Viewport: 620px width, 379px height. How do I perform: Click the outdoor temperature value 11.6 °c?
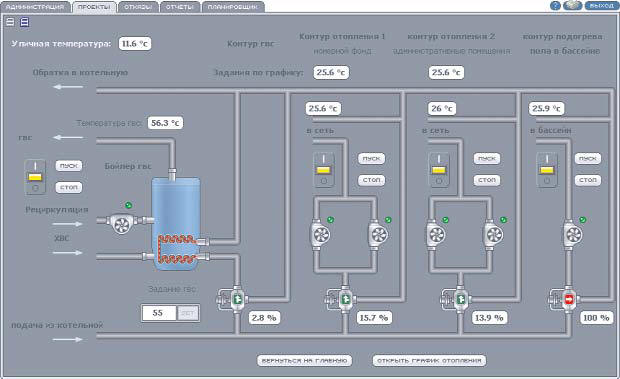click(x=135, y=43)
